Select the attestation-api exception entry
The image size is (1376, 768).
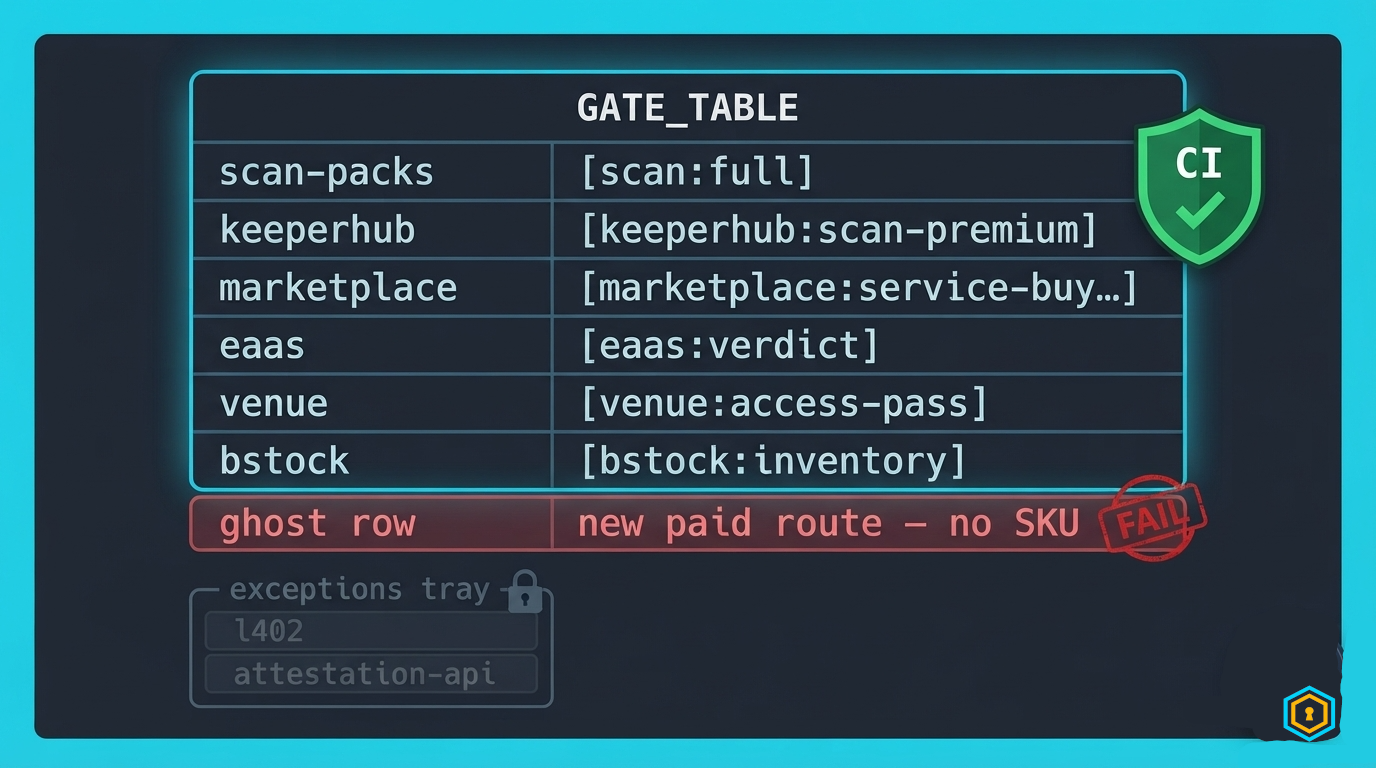371,674
